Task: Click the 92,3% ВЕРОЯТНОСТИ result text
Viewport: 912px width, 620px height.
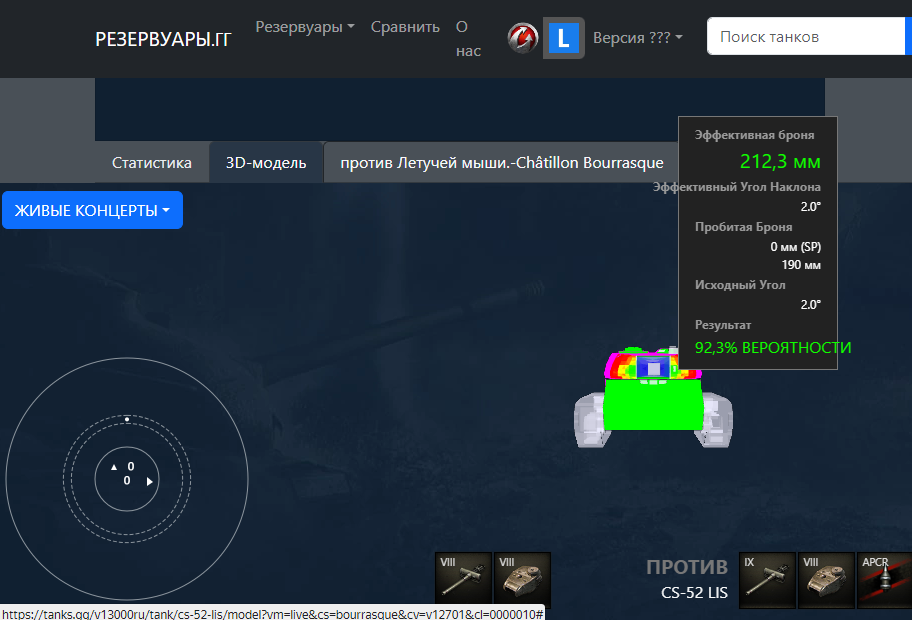Action: coord(772,347)
